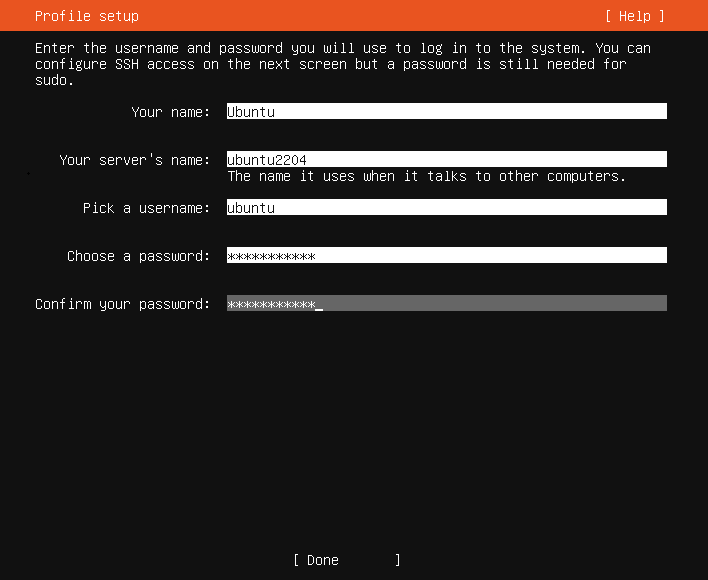Click the asterisks in Choose a password field
708x580 pixels.
point(271,256)
